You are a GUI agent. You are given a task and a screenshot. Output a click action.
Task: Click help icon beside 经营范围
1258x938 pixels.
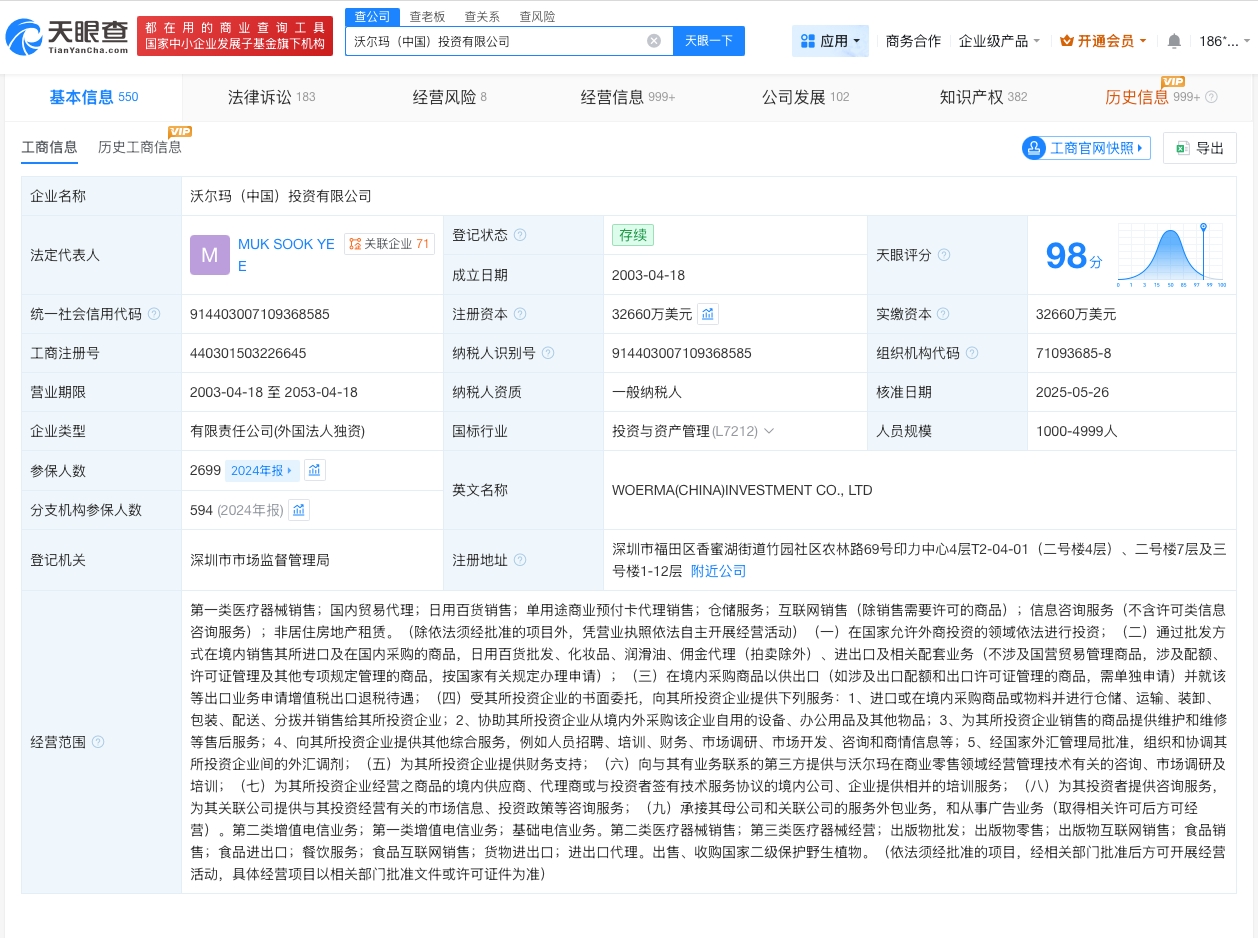pyautogui.click(x=98, y=742)
